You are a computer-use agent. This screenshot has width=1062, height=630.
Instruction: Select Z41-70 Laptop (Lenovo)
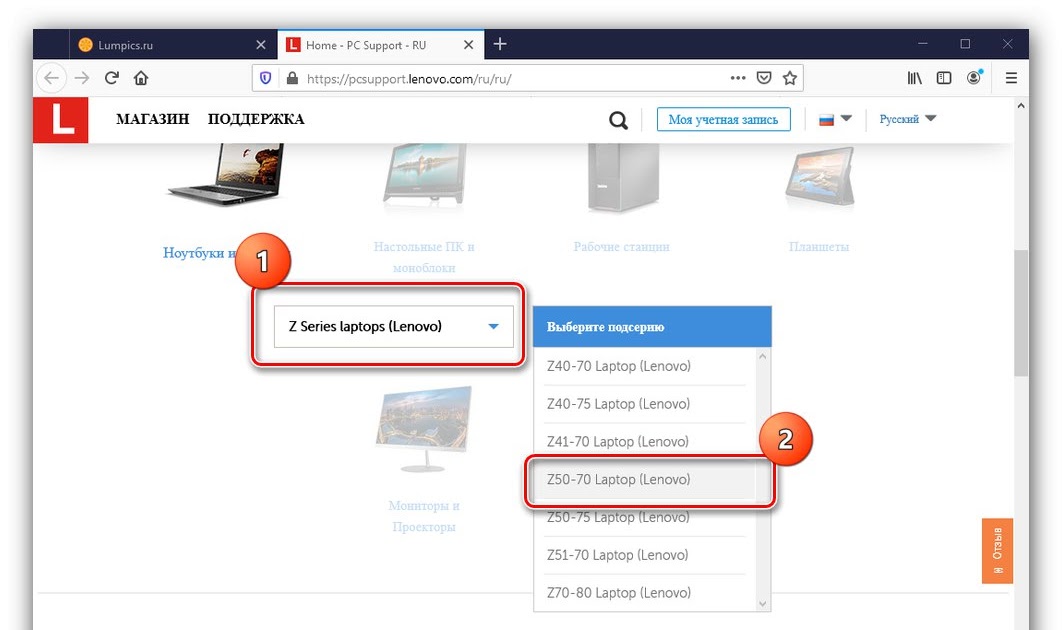[x=644, y=442]
